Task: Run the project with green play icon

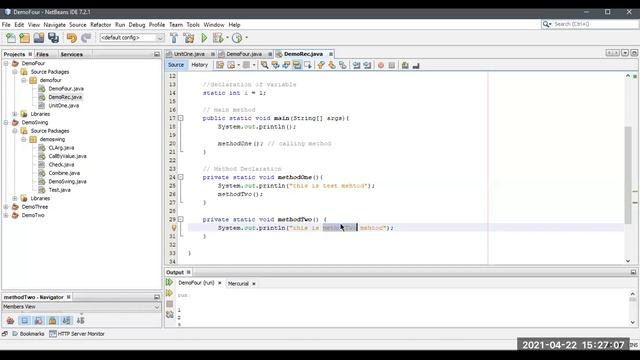Action: pos(204,38)
